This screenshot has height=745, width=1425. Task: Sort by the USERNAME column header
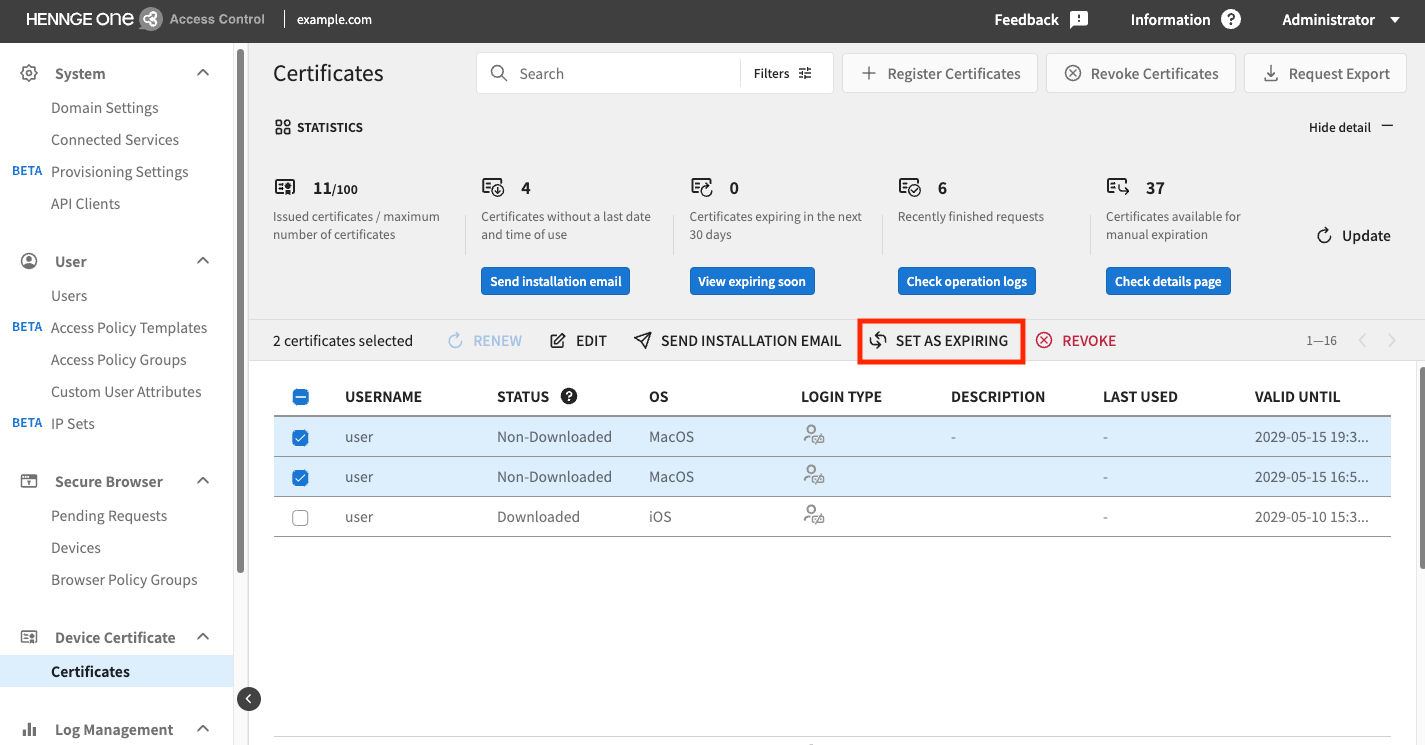(383, 396)
